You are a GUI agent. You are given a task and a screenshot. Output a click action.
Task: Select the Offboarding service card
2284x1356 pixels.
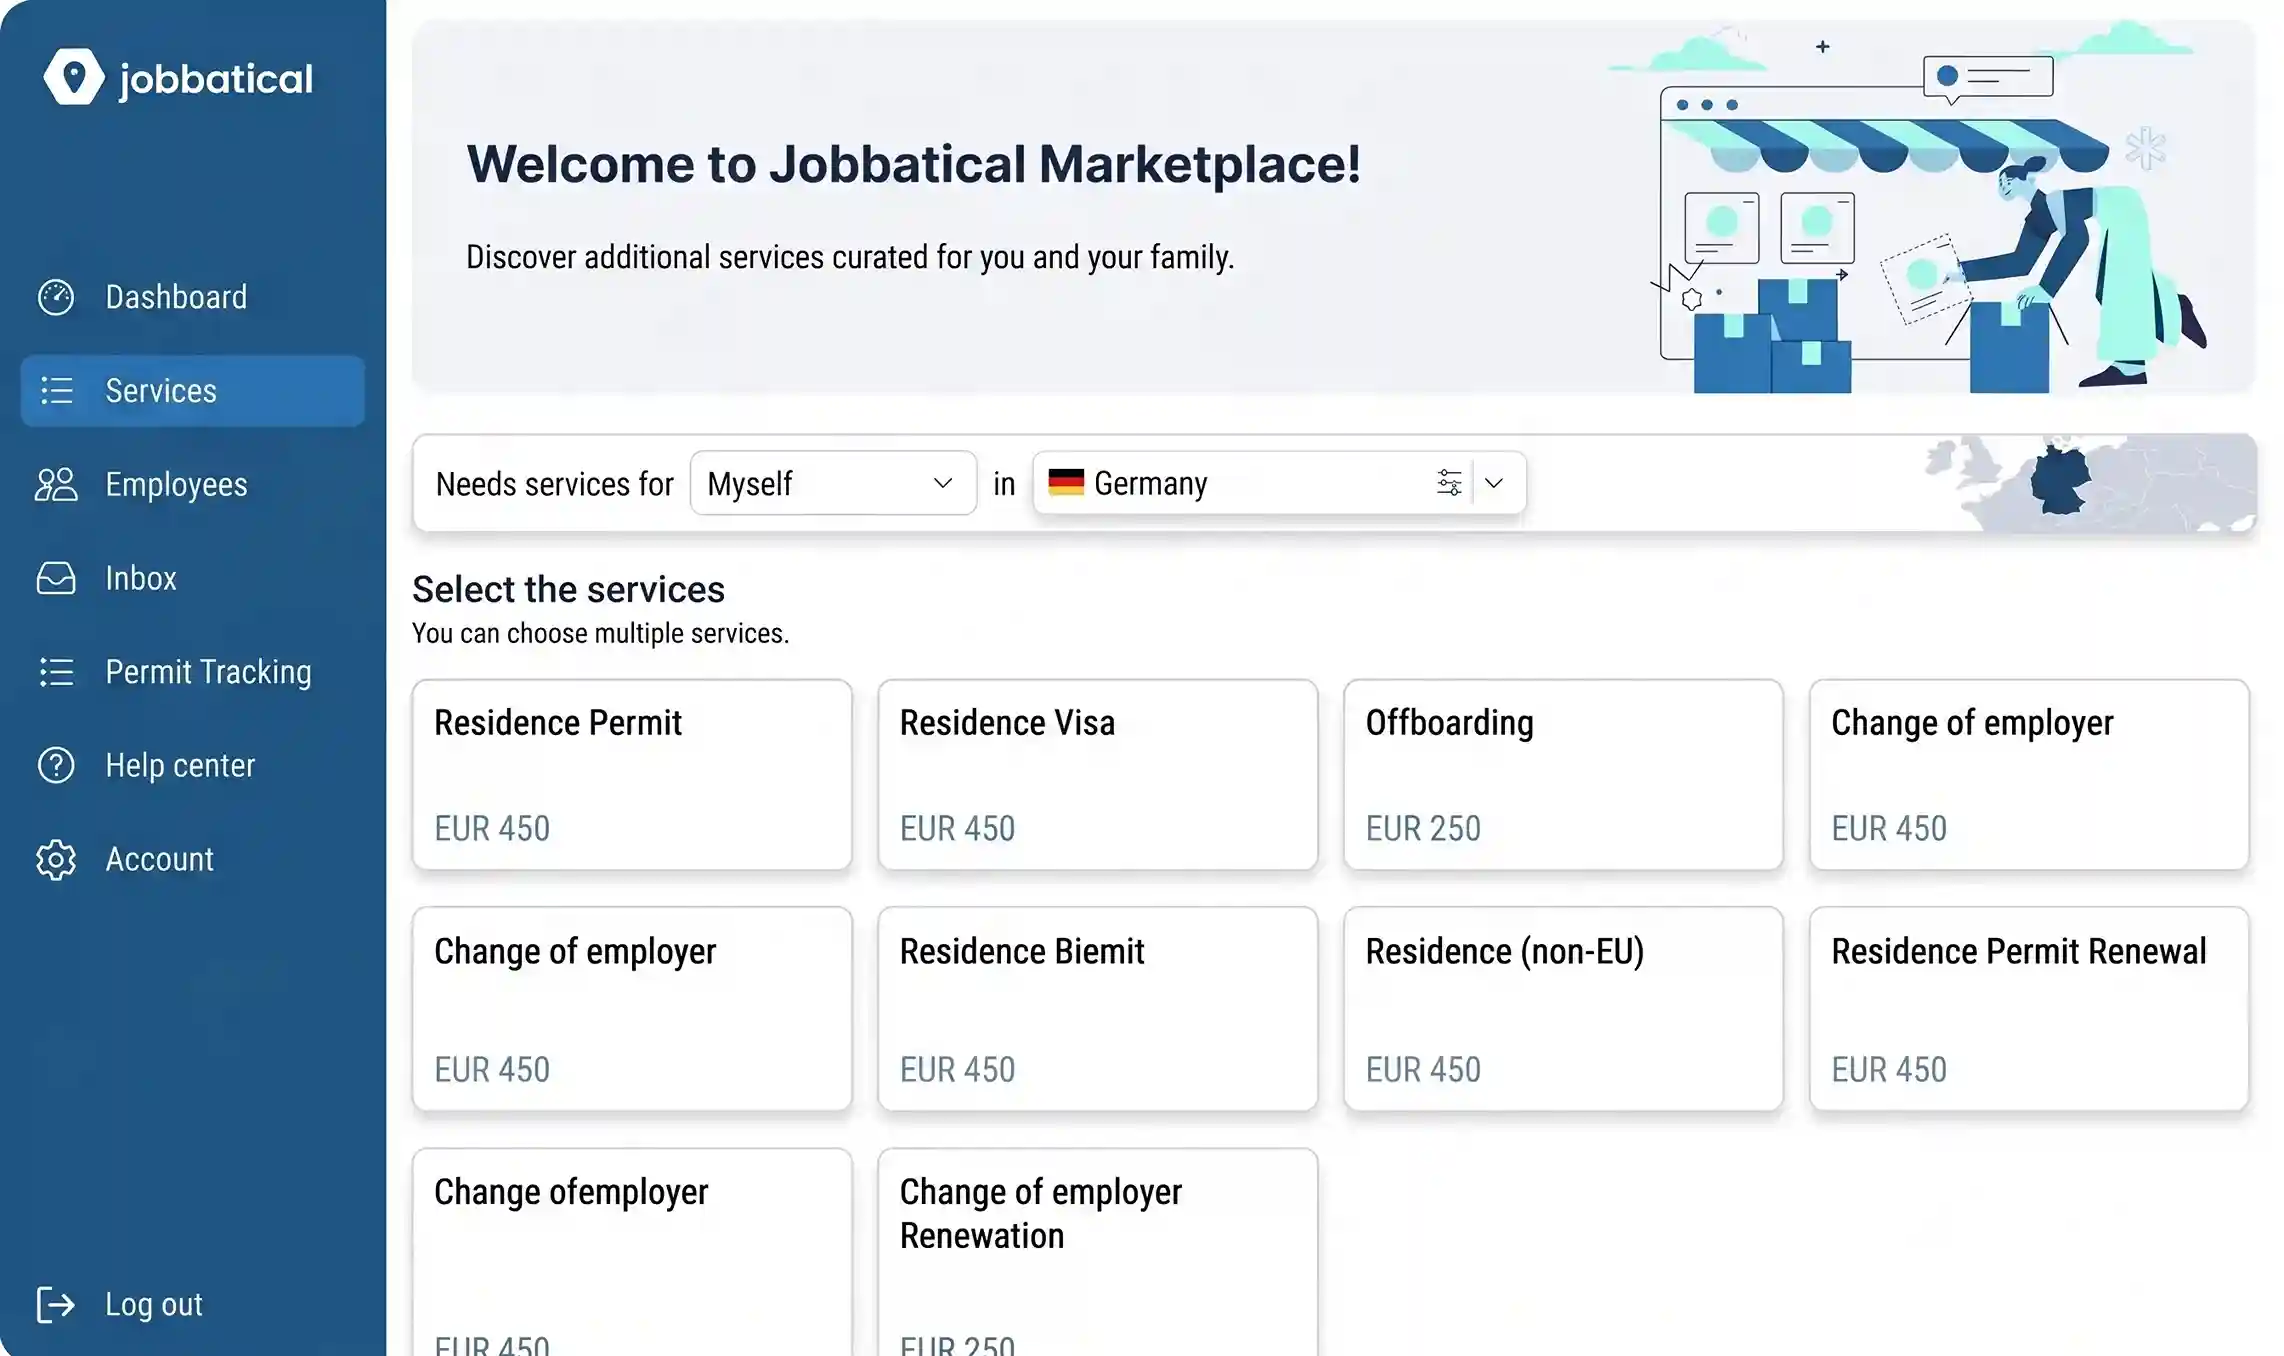1563,776
